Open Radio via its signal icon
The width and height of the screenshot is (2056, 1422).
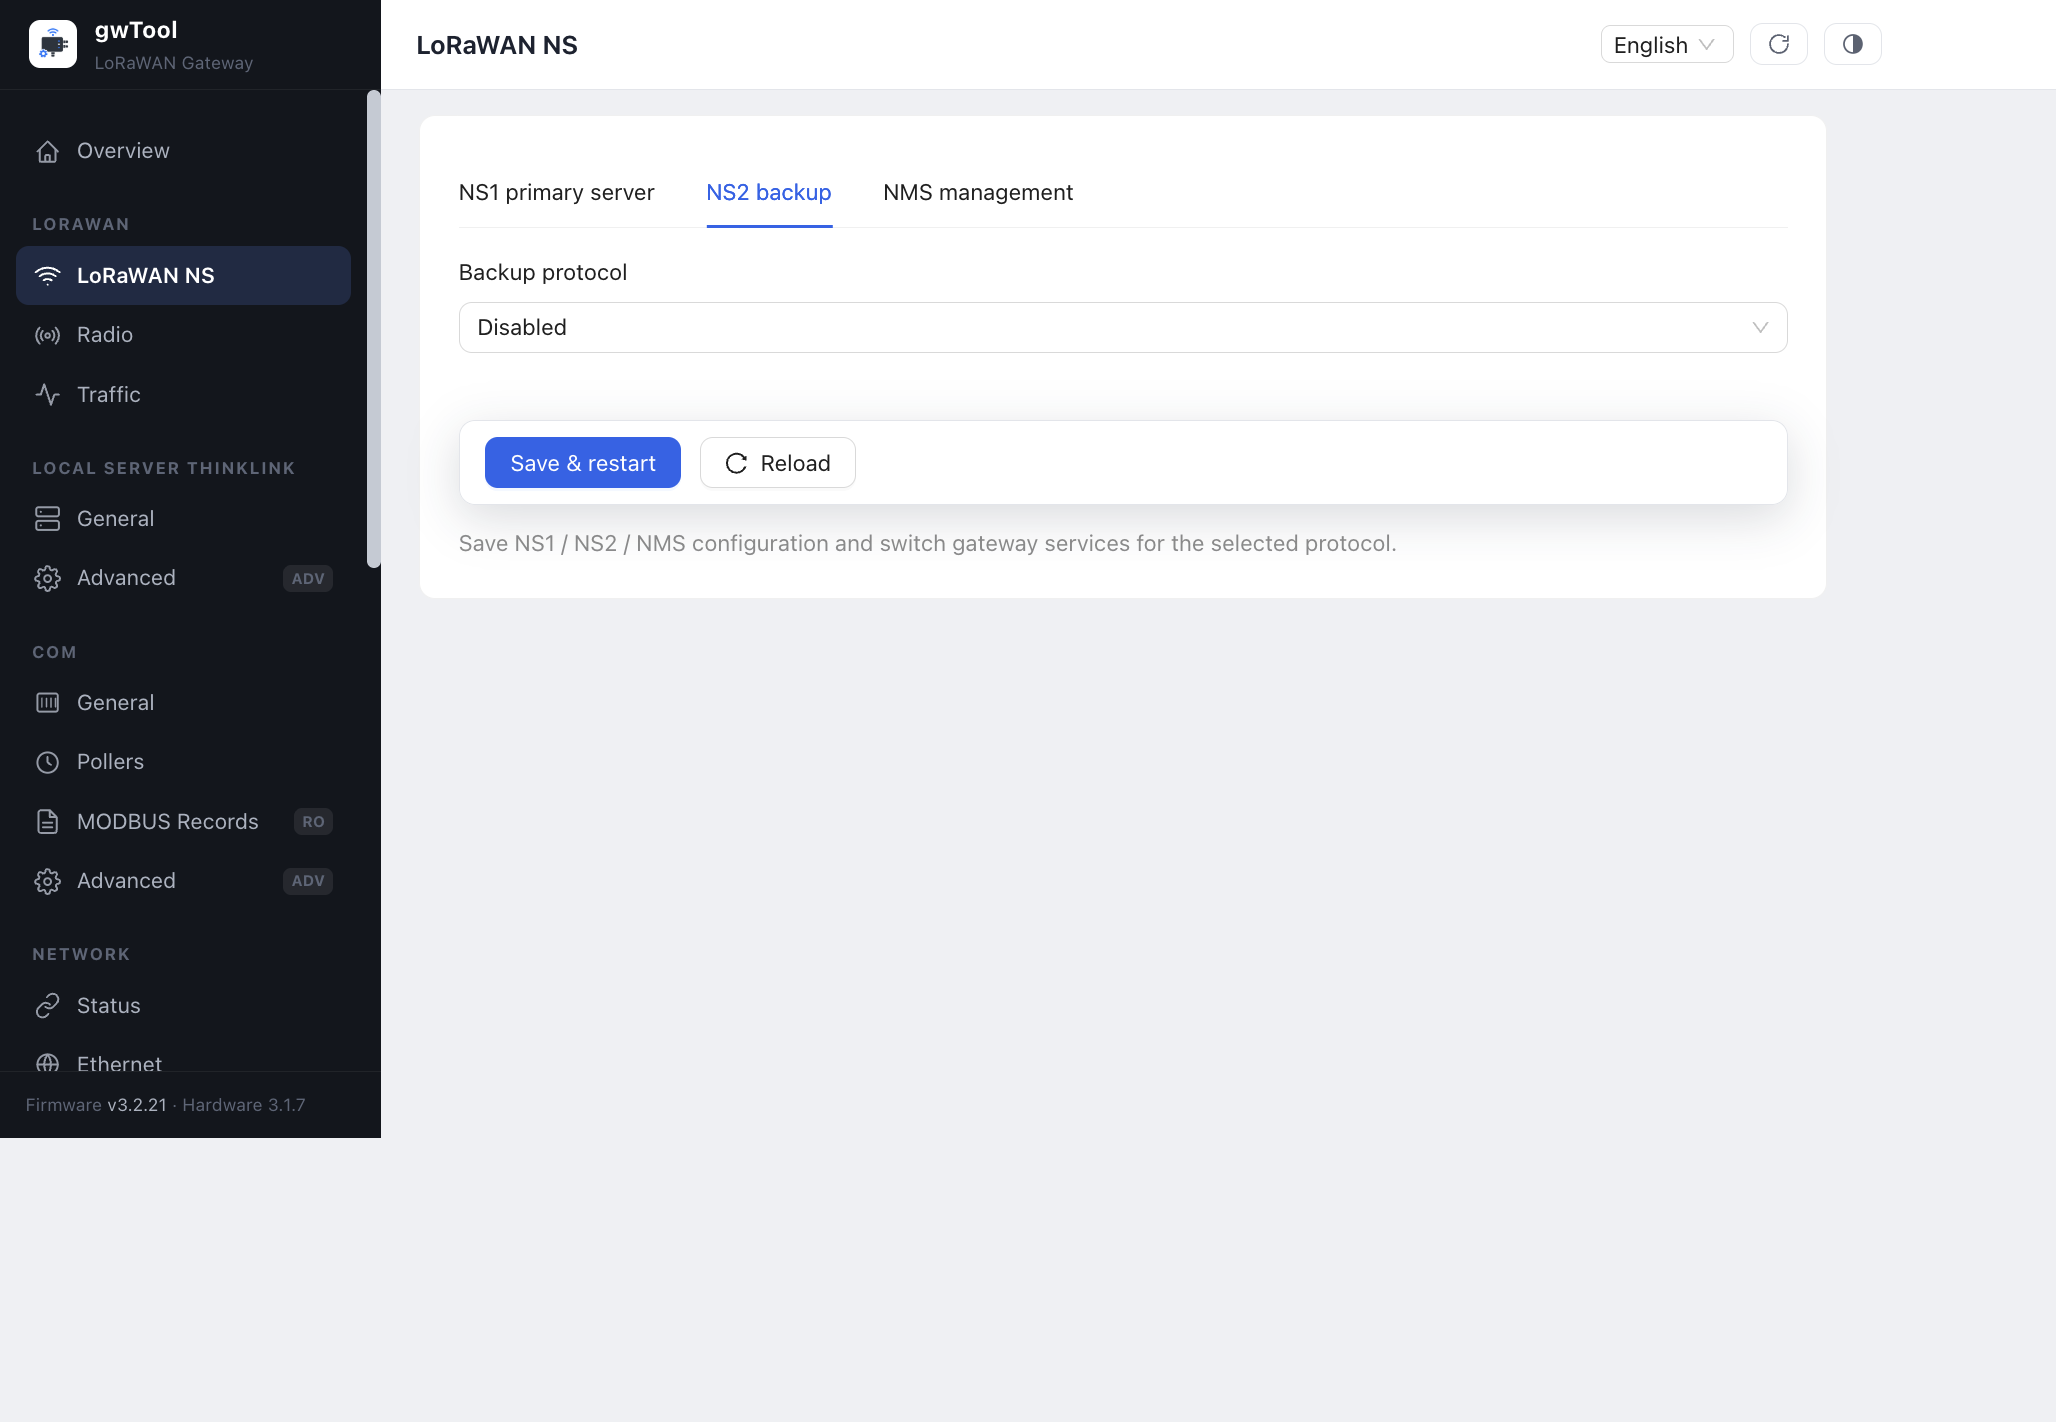click(47, 335)
